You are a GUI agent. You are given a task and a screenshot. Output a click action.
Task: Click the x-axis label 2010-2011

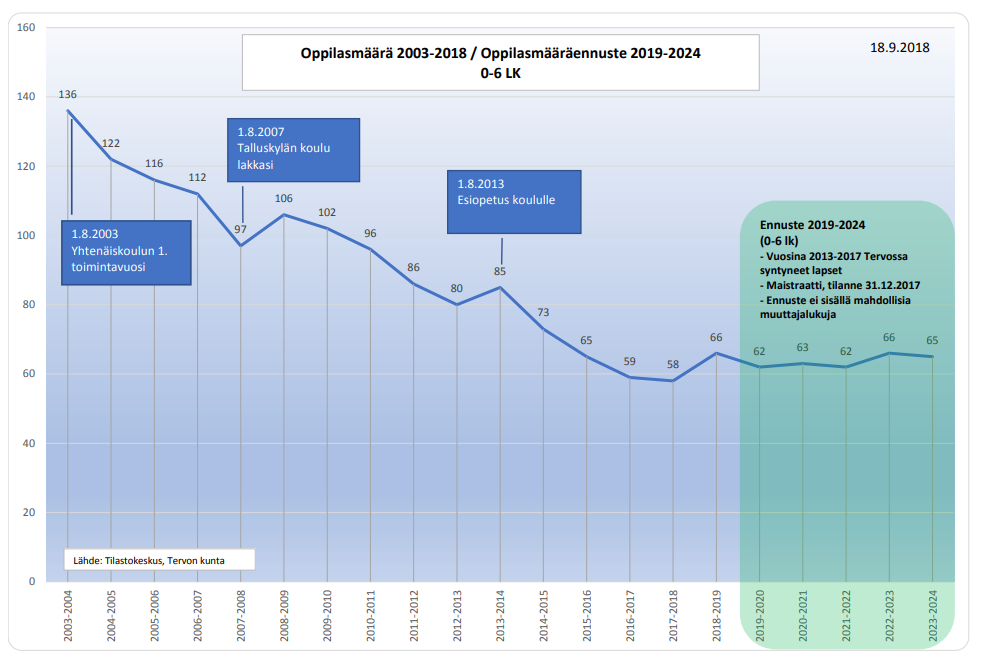[x=370, y=615]
